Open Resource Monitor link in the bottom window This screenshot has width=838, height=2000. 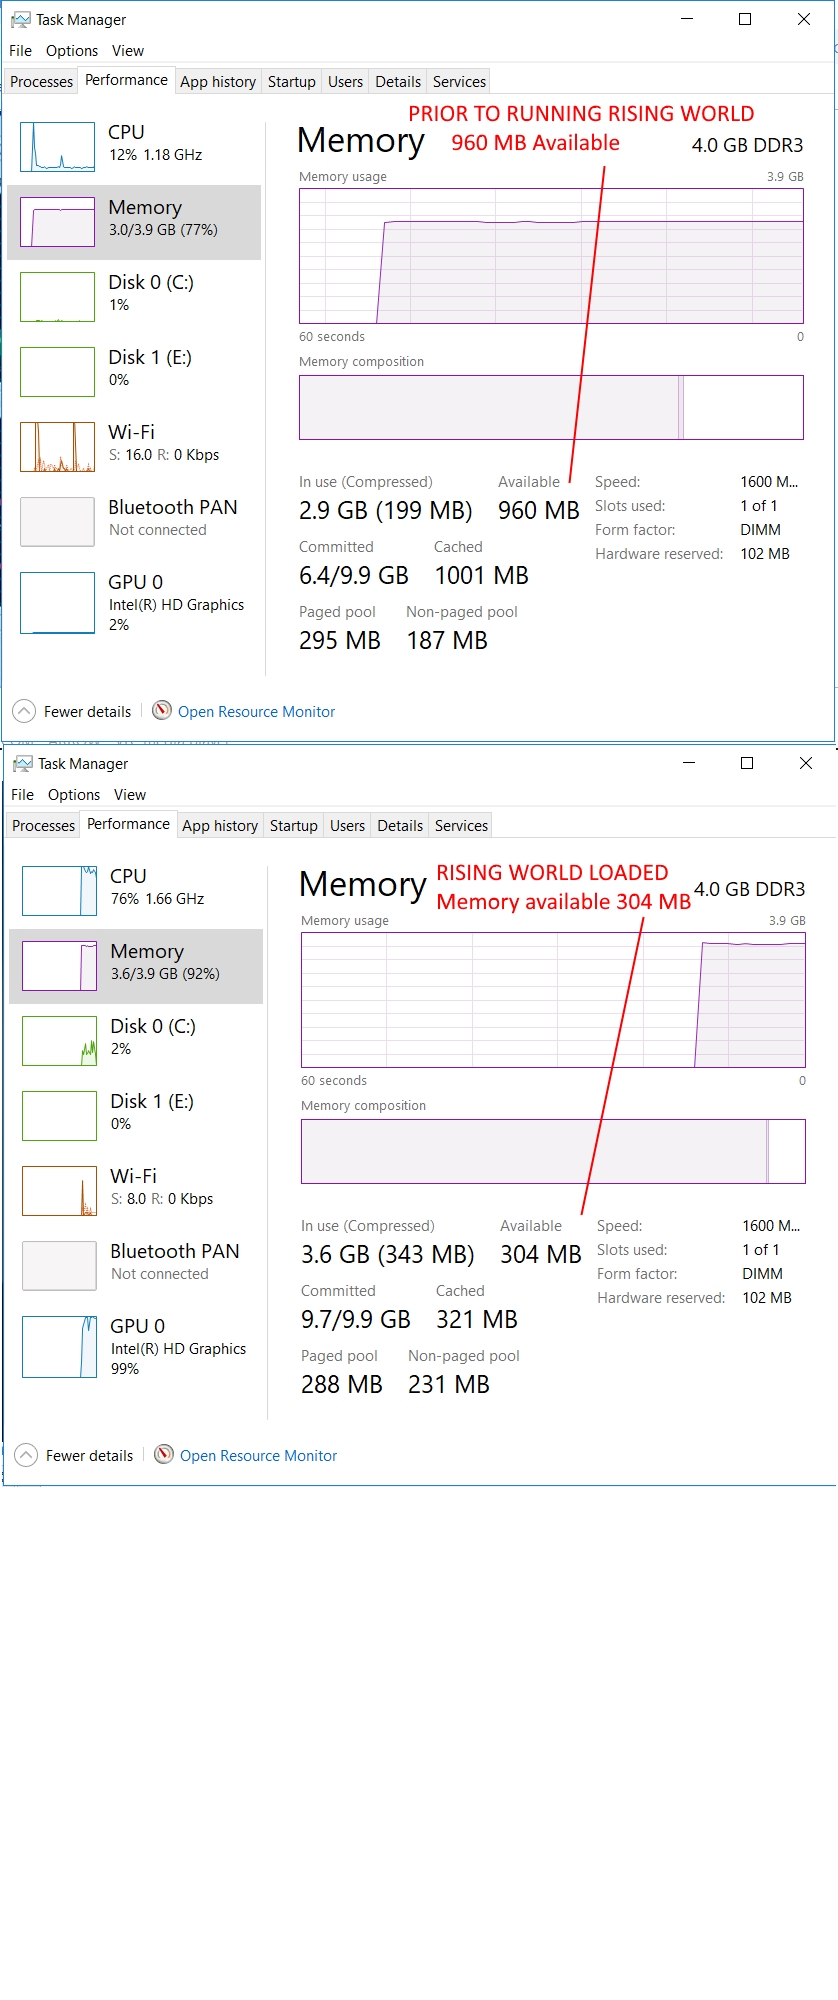(258, 1456)
